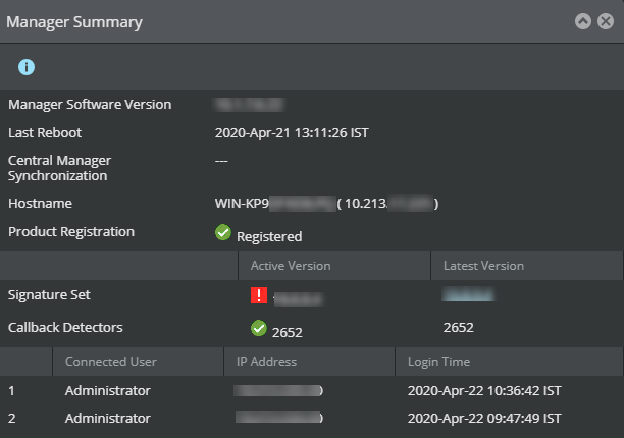Click the blue information icon
Viewport: 624px width, 438px height.
pos(26,67)
